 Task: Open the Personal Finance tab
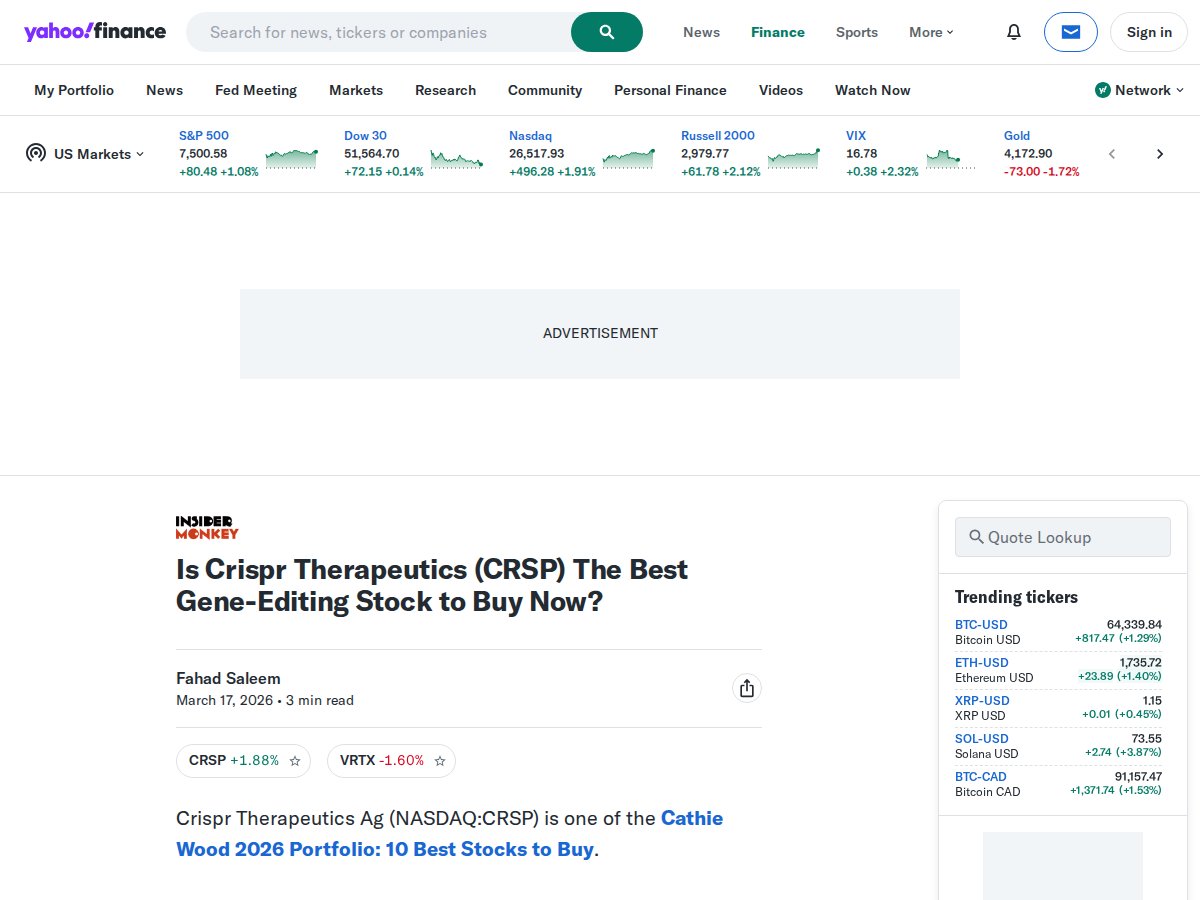pos(670,90)
